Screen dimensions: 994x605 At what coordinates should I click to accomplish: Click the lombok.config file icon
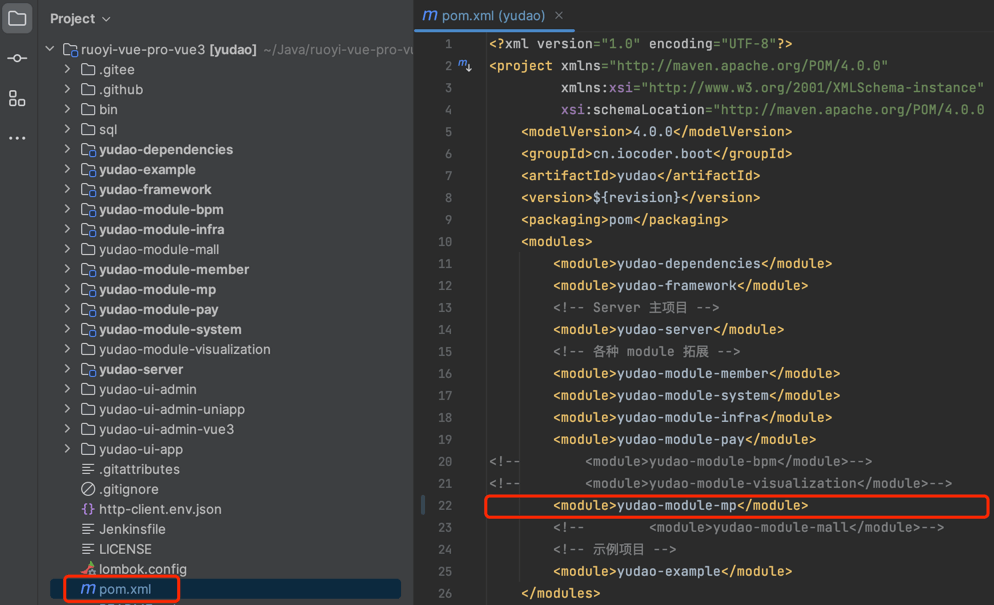pos(88,569)
